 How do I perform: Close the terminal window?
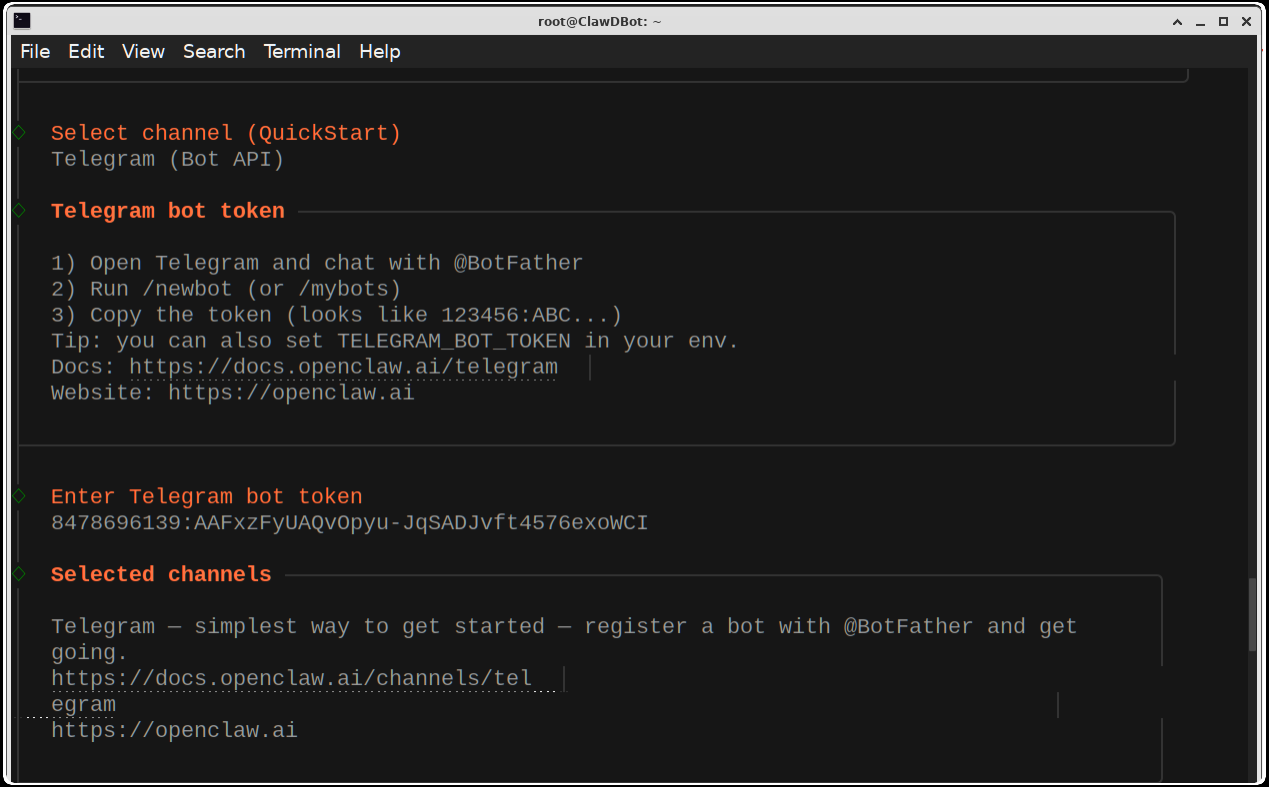[x=1247, y=21]
